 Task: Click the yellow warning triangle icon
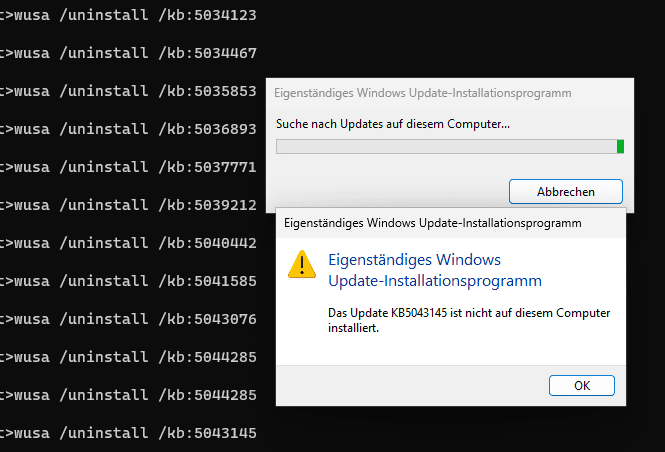(301, 263)
